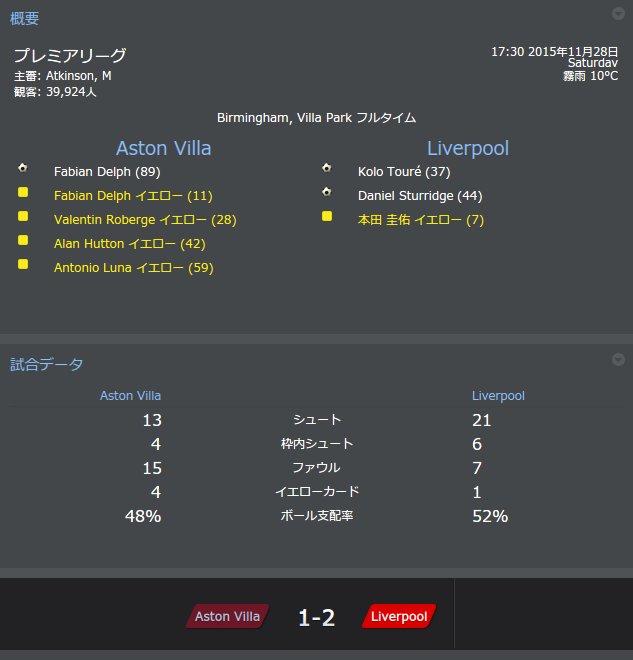
Task: Collapse the 概要 panel with its arrow
Action: click(x=618, y=14)
